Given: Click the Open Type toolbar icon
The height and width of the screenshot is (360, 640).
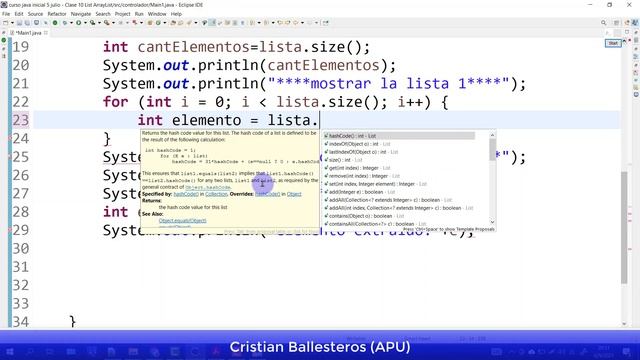Looking at the screenshot, I should pyautogui.click(x=172, y=23).
